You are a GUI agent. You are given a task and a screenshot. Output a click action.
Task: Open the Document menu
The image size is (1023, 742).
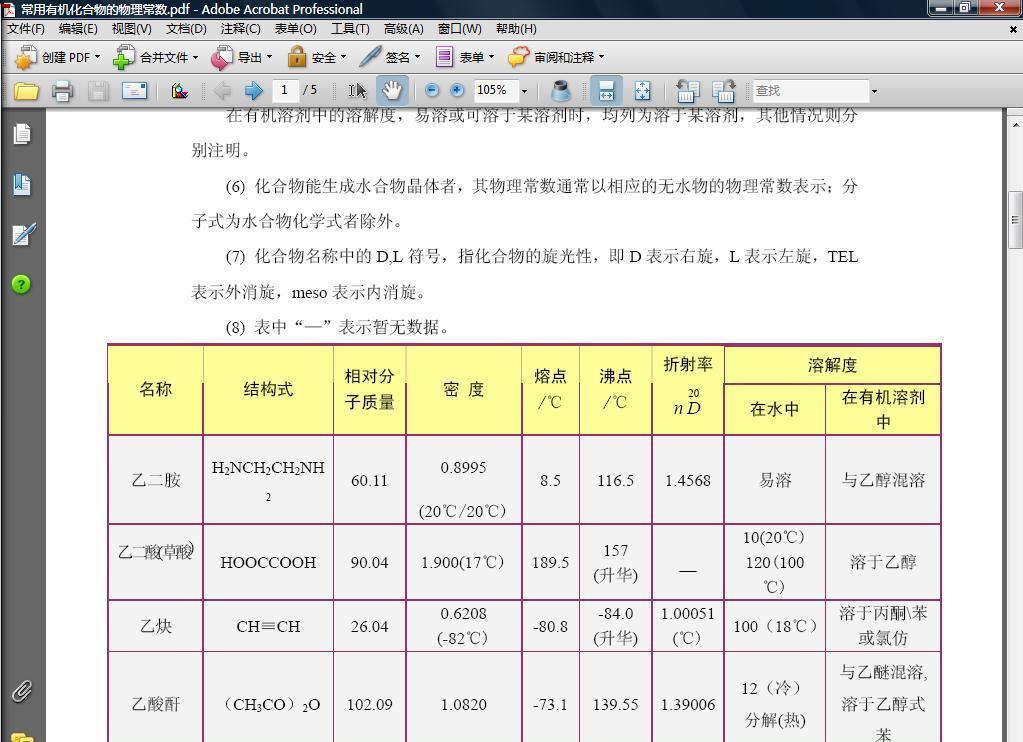tap(186, 29)
